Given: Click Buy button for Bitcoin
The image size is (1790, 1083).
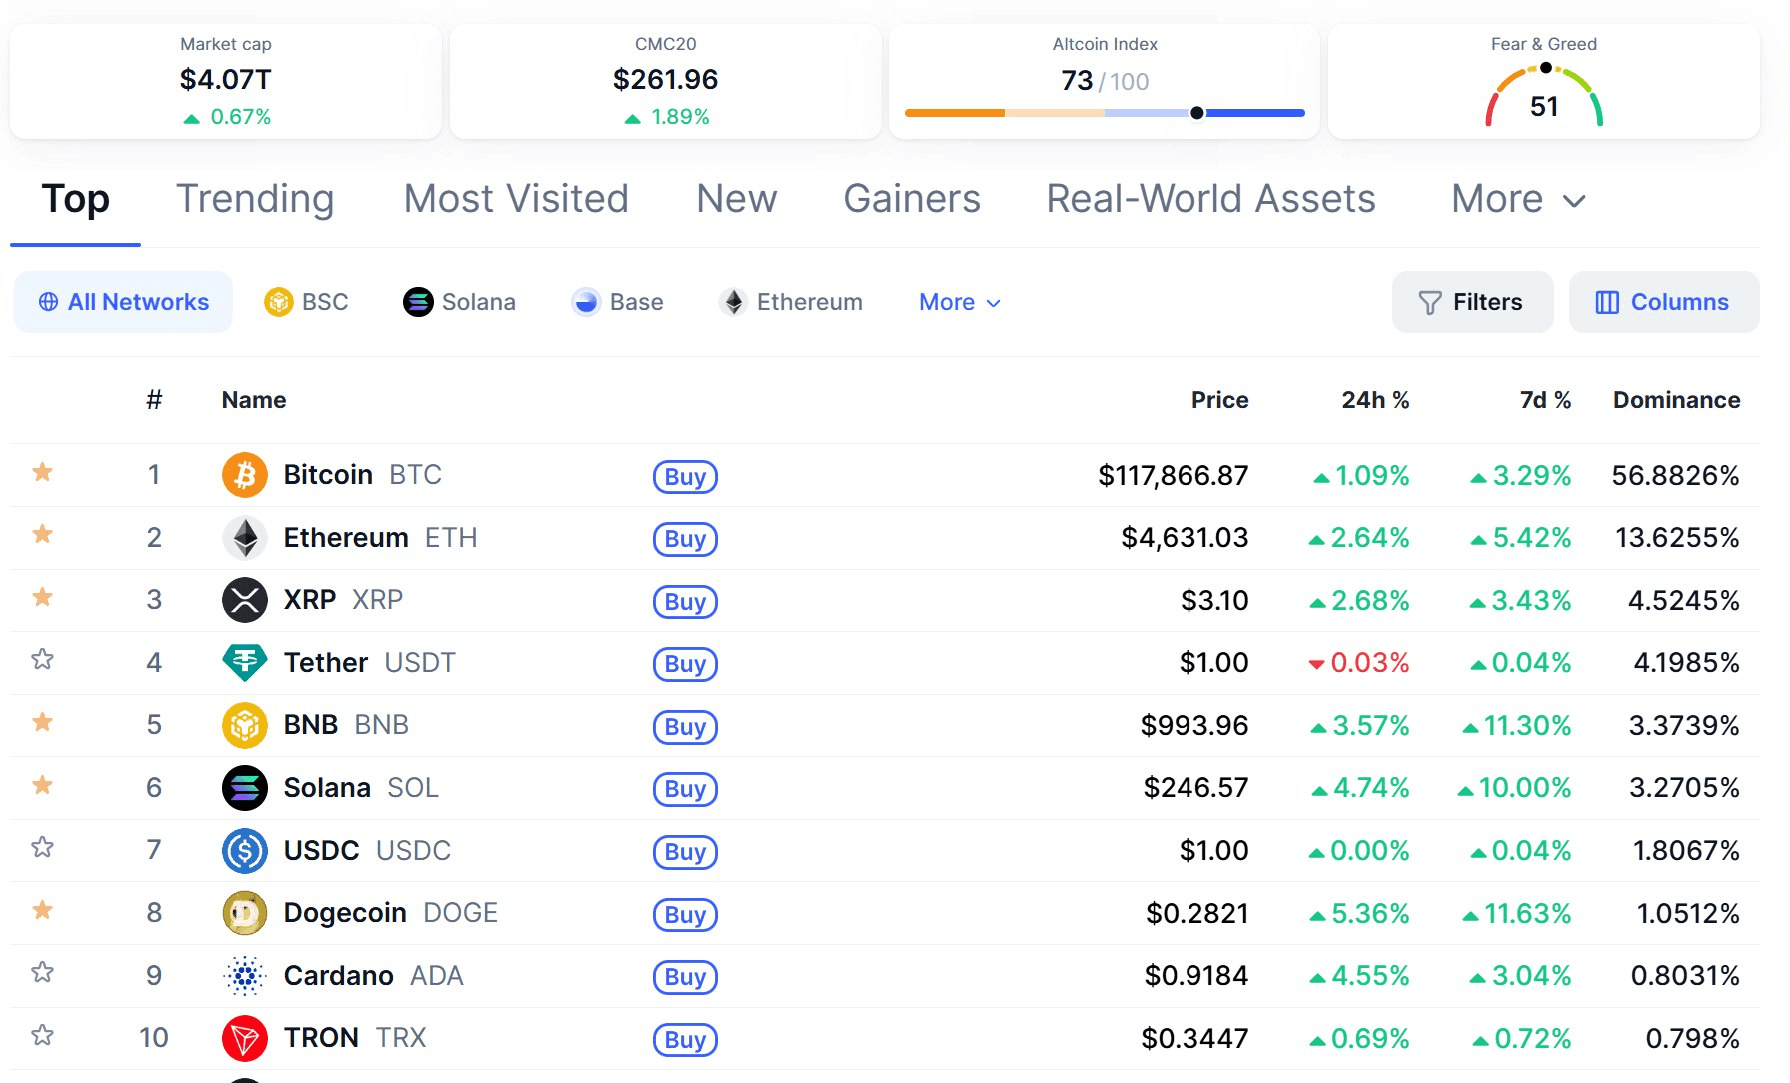Looking at the screenshot, I should [x=685, y=477].
